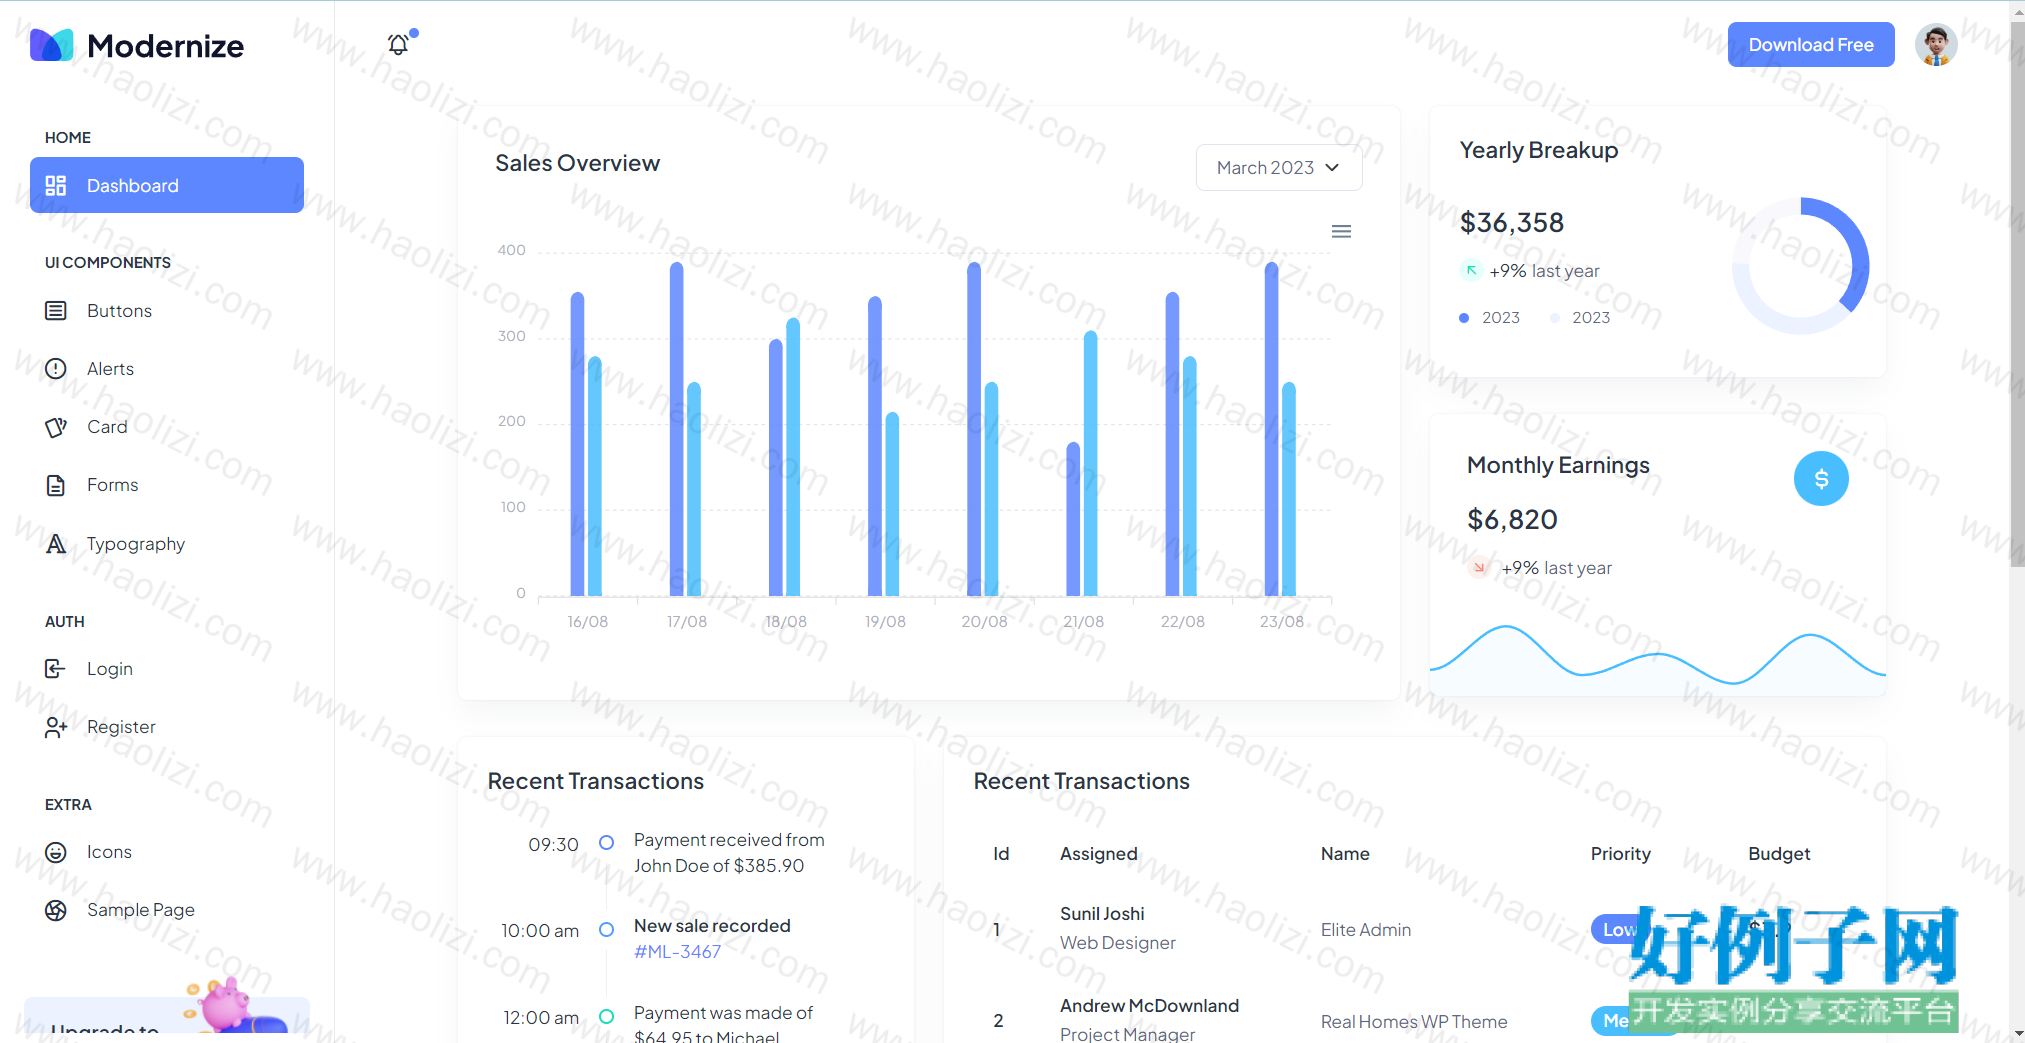The image size is (2025, 1043).
Task: Click the Download Free button
Action: click(x=1811, y=45)
